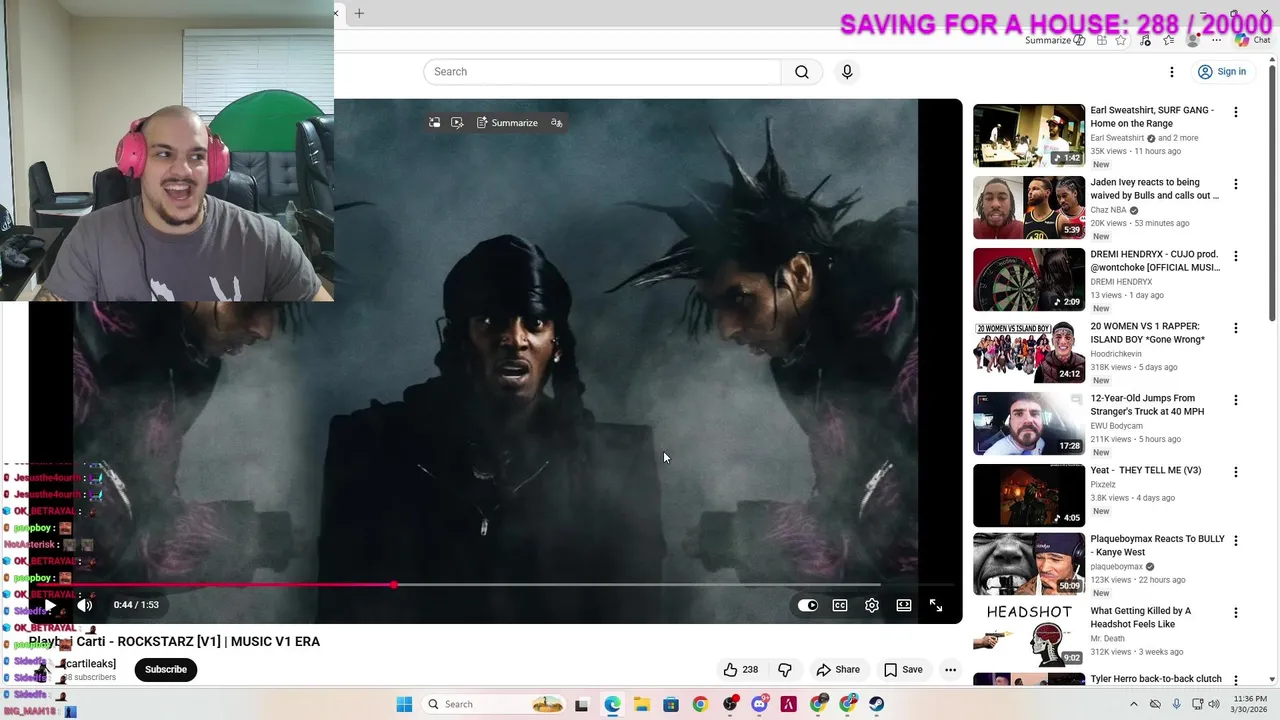The height and width of the screenshot is (720, 1280).
Task: Open picture-in-picture from the video overlay toolbar
Action: point(434,123)
